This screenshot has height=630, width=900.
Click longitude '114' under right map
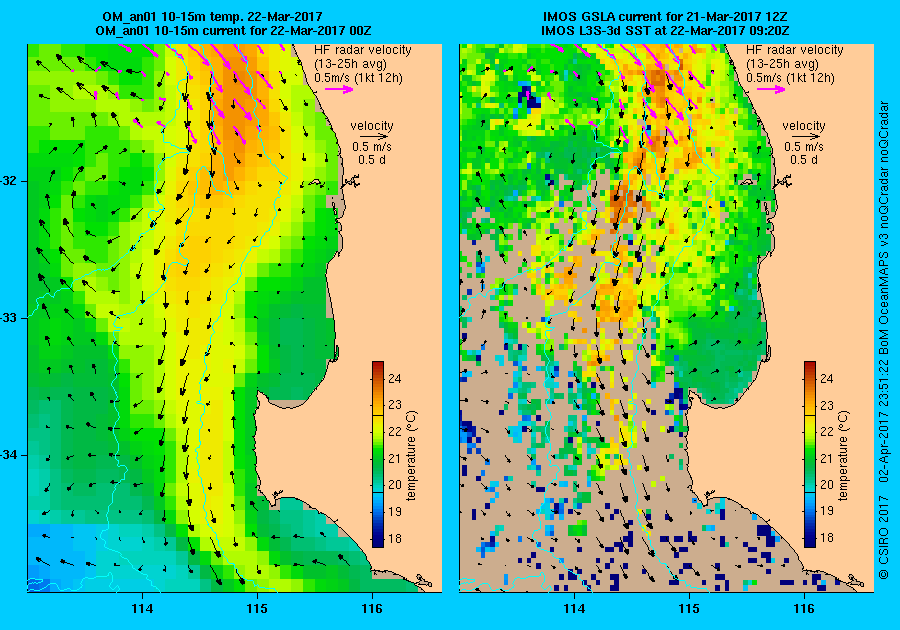575,609
